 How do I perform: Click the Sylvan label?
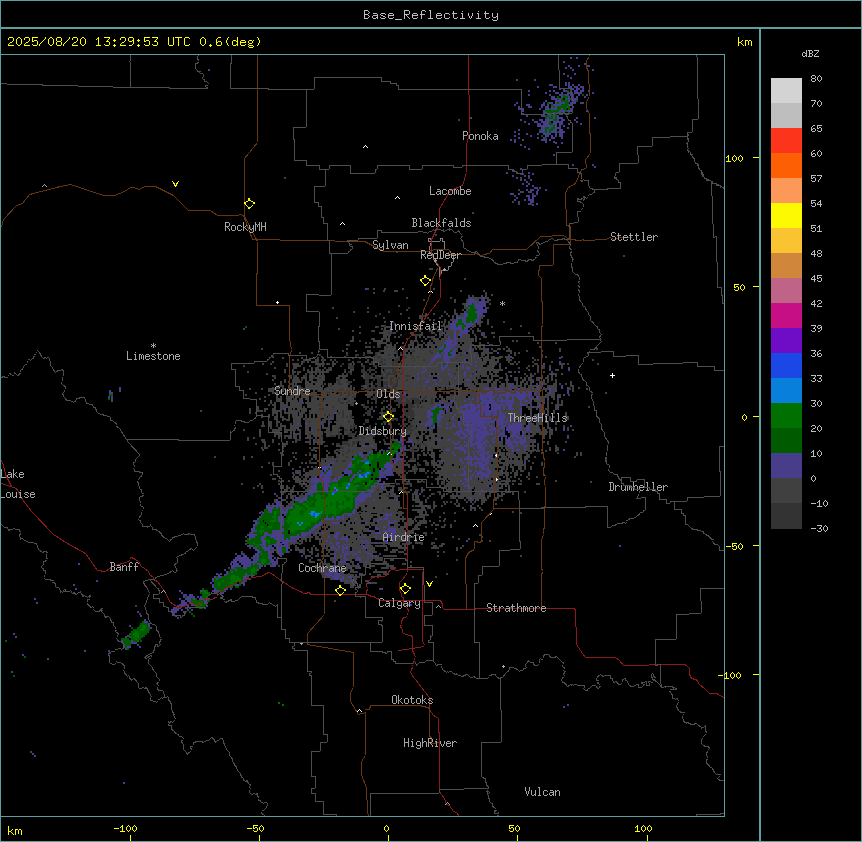(390, 245)
